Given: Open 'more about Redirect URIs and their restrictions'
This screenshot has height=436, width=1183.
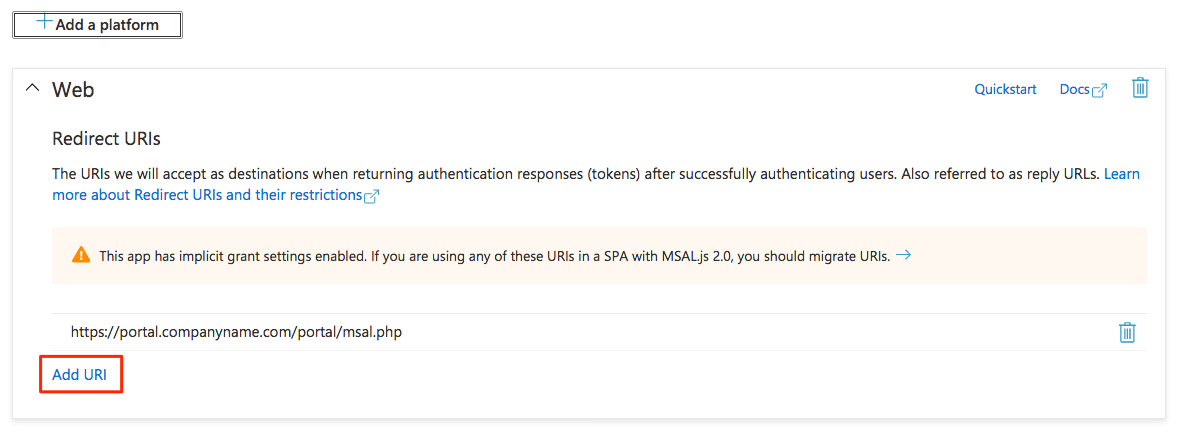Looking at the screenshot, I should (x=207, y=195).
